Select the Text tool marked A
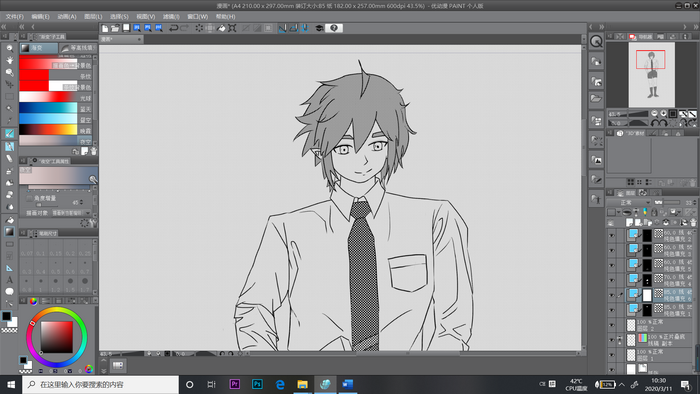Image resolution: width=700 pixels, height=394 pixels. [x=9, y=280]
